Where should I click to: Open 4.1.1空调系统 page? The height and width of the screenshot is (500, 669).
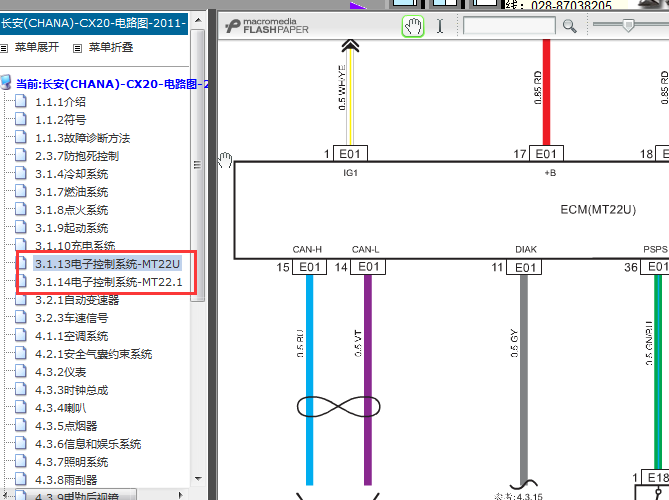point(71,336)
